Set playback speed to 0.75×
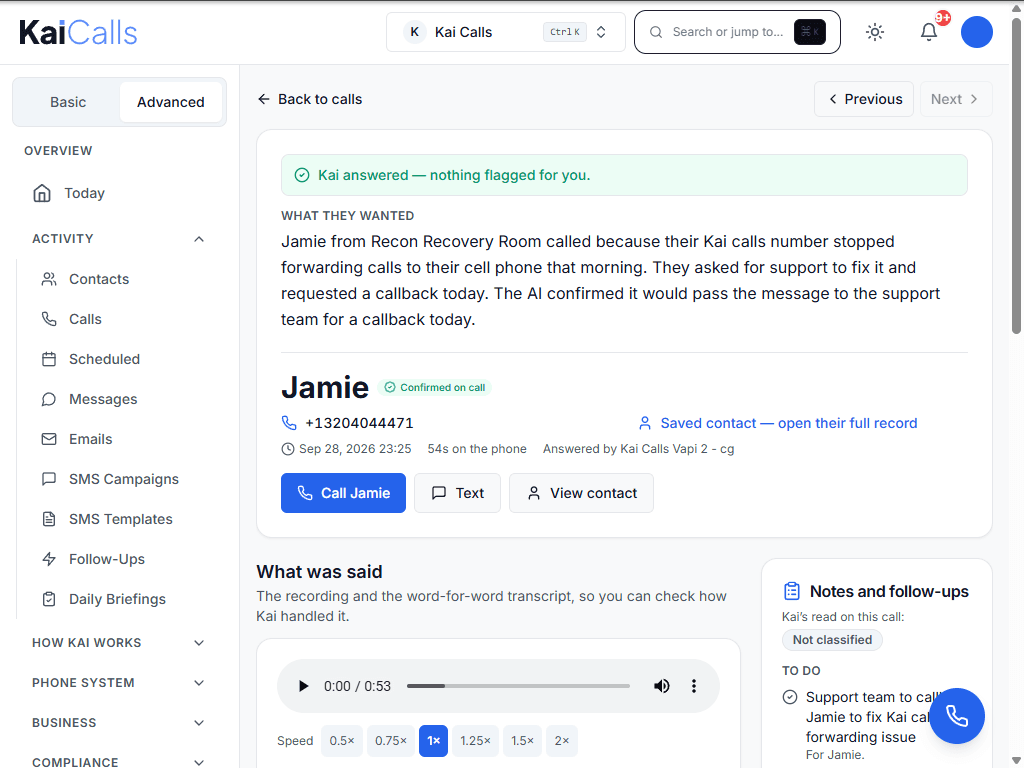The width and height of the screenshot is (1024, 768). point(391,741)
